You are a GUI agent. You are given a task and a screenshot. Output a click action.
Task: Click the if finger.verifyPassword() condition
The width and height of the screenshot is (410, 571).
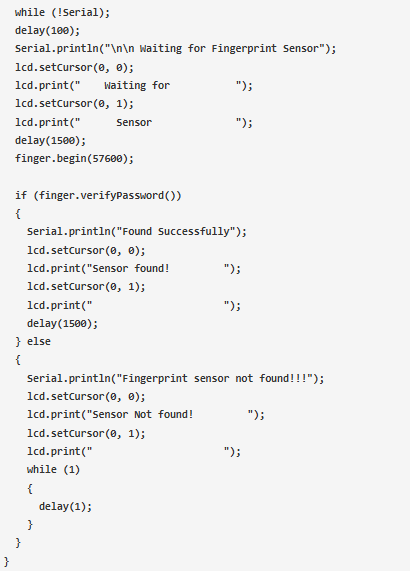point(98,196)
